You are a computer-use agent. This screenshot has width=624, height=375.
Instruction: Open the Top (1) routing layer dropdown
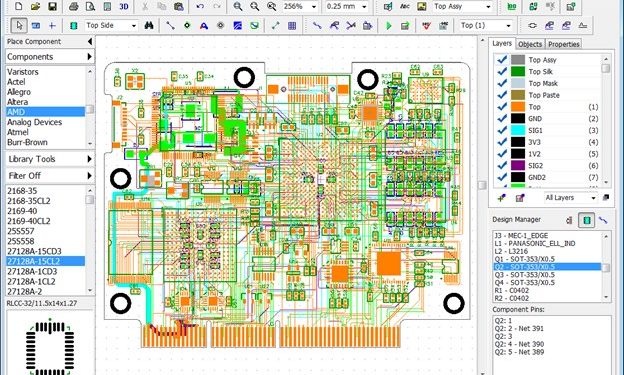coord(508,25)
